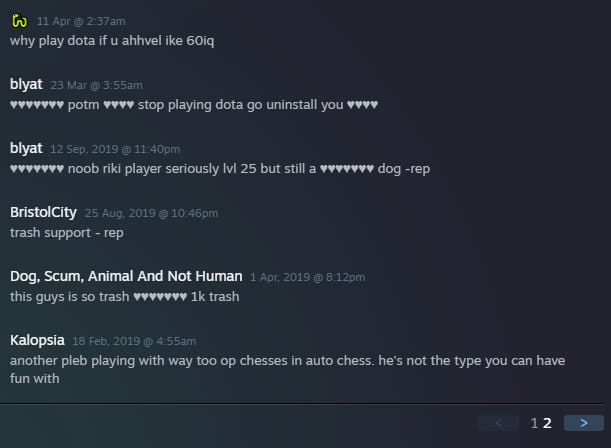
Task: Open page 1 of comments
Action: coord(534,423)
